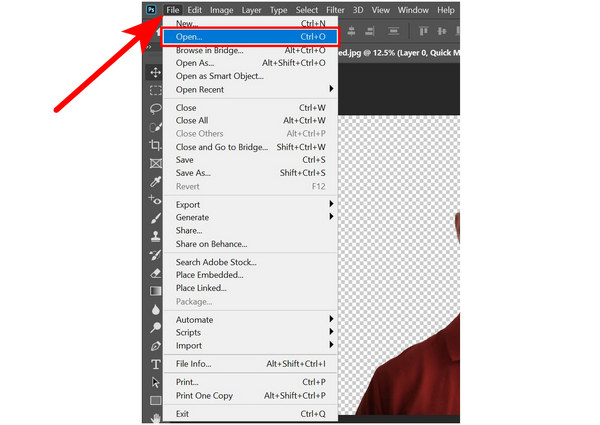This screenshot has height=425, width=600.
Task: Select the Move tool
Action: click(155, 72)
